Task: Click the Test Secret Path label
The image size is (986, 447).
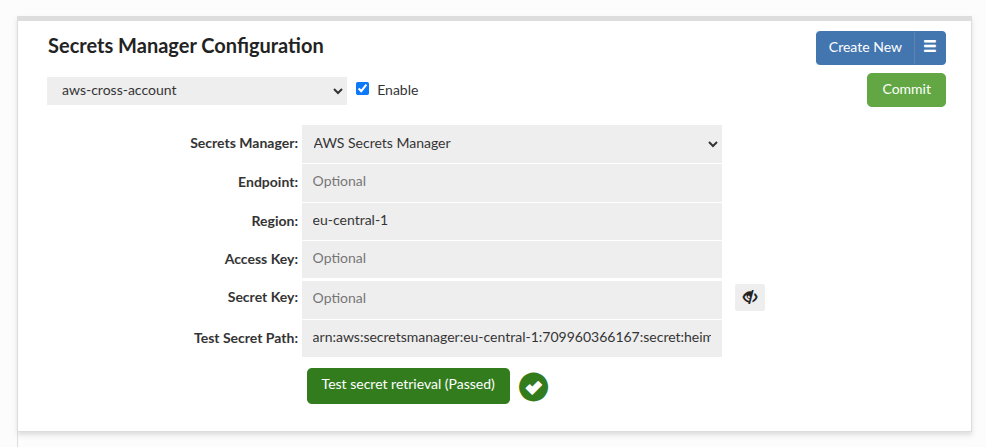Action: (x=246, y=338)
